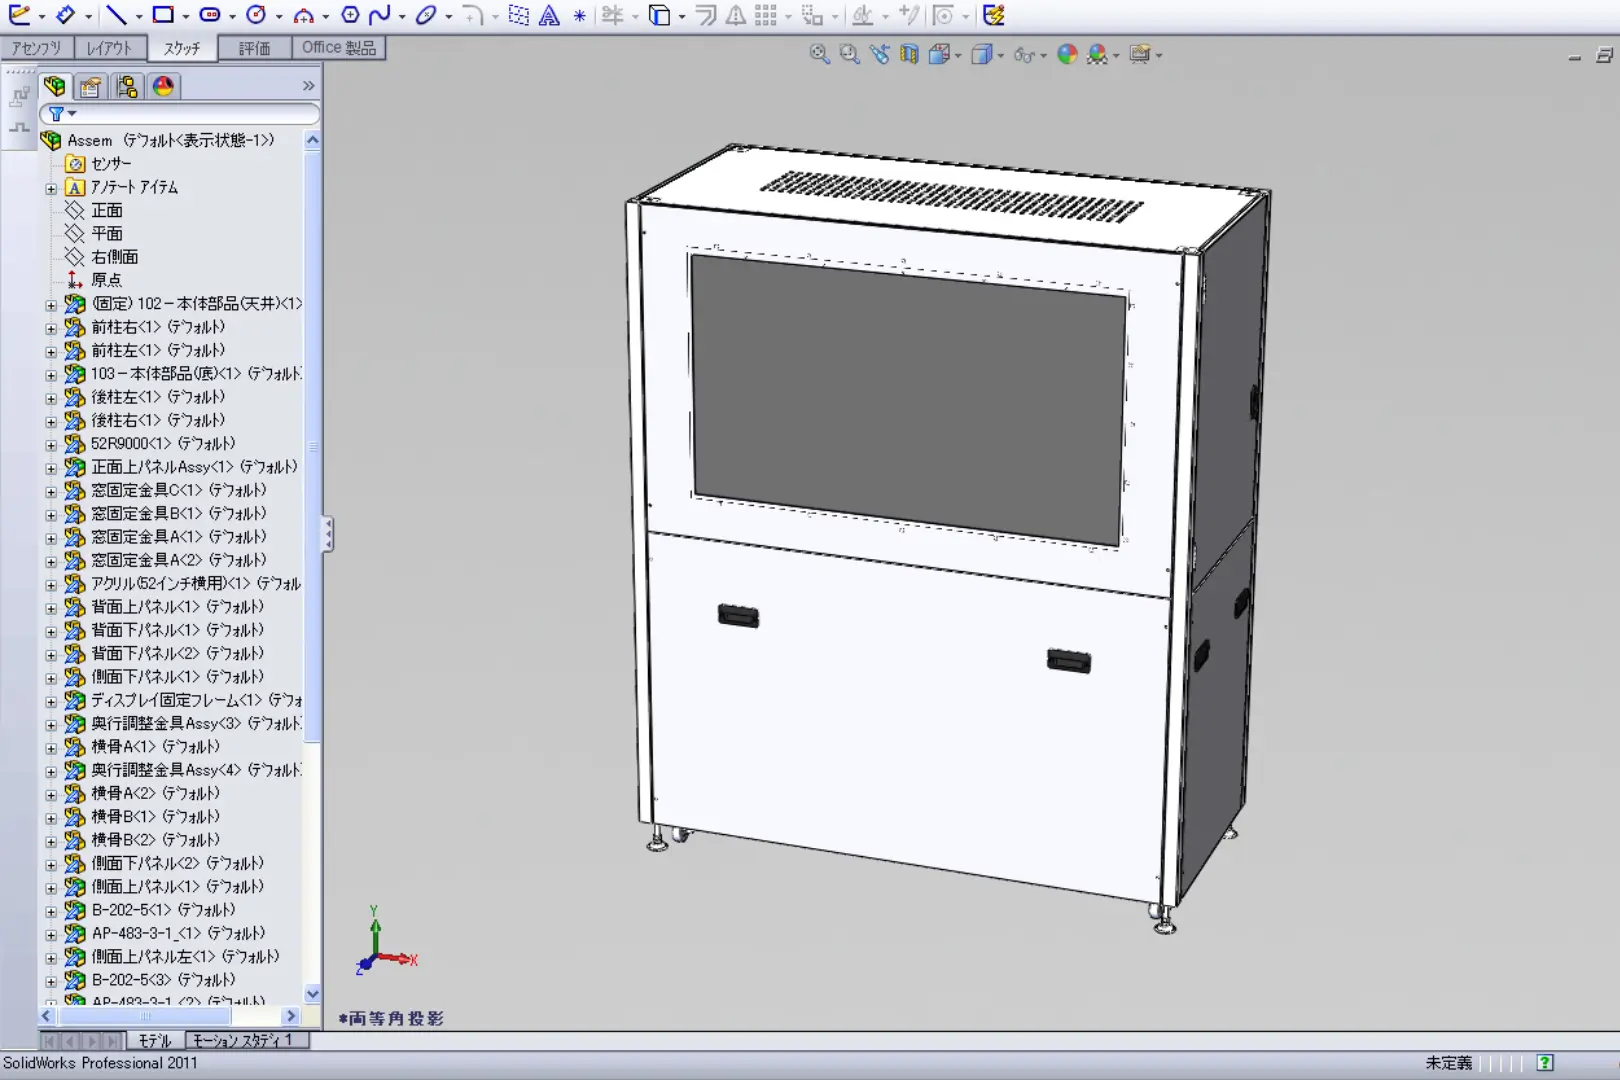Click the Zoom to Fit icon
1620x1080 pixels.
point(819,55)
